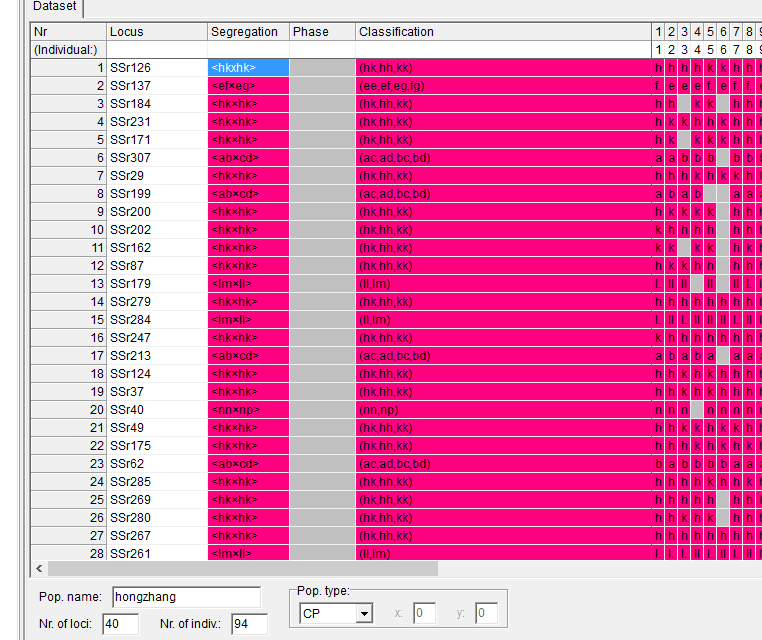Select locus SSr285
This screenshot has height=640, width=762.
(157, 481)
